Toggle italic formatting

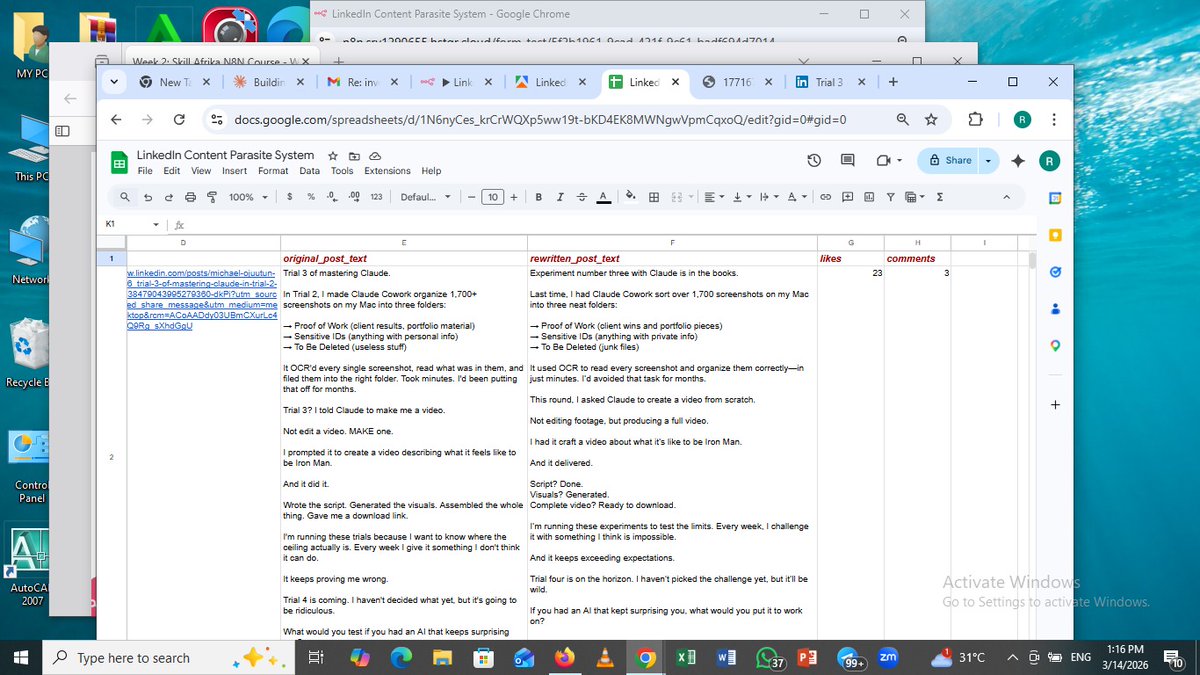pos(560,197)
